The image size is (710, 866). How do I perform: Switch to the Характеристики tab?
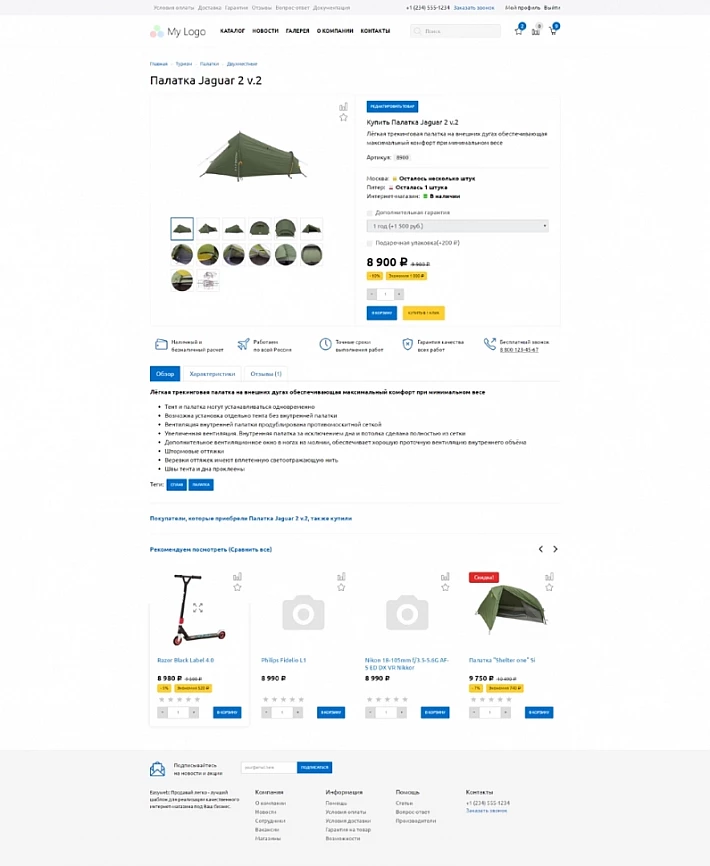pyautogui.click(x=212, y=374)
